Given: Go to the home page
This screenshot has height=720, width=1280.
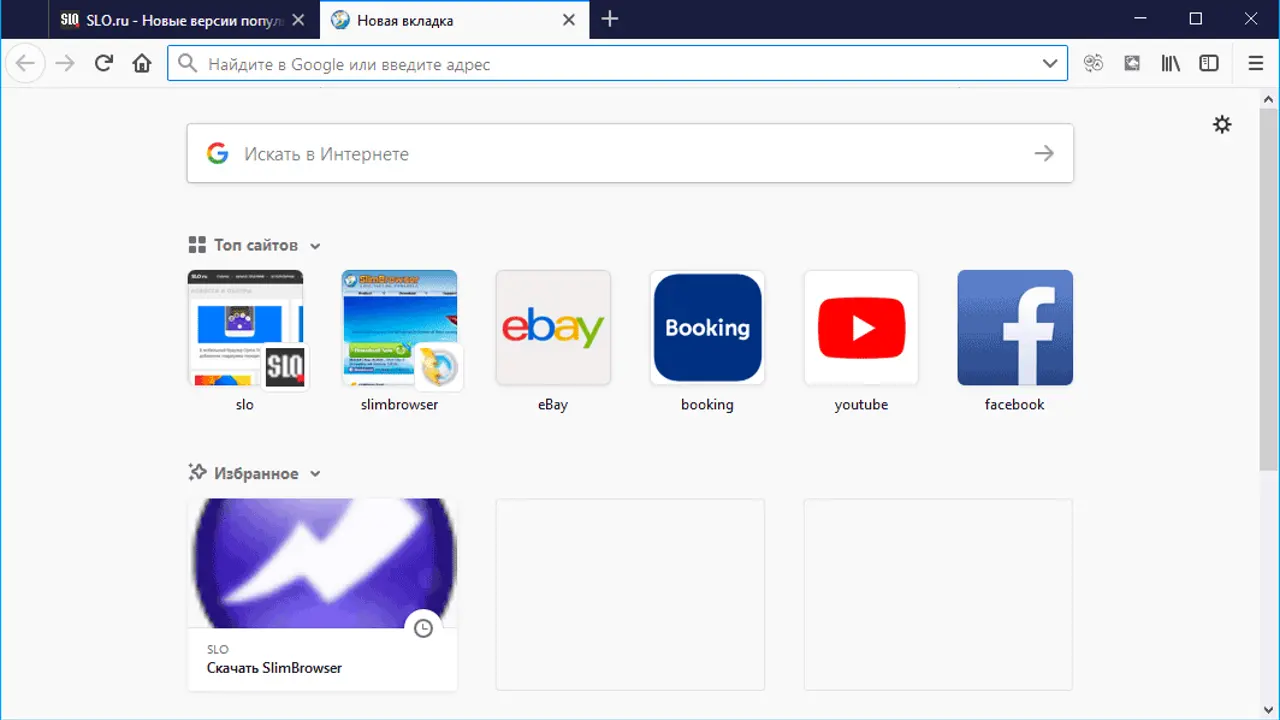Looking at the screenshot, I should [x=142, y=64].
